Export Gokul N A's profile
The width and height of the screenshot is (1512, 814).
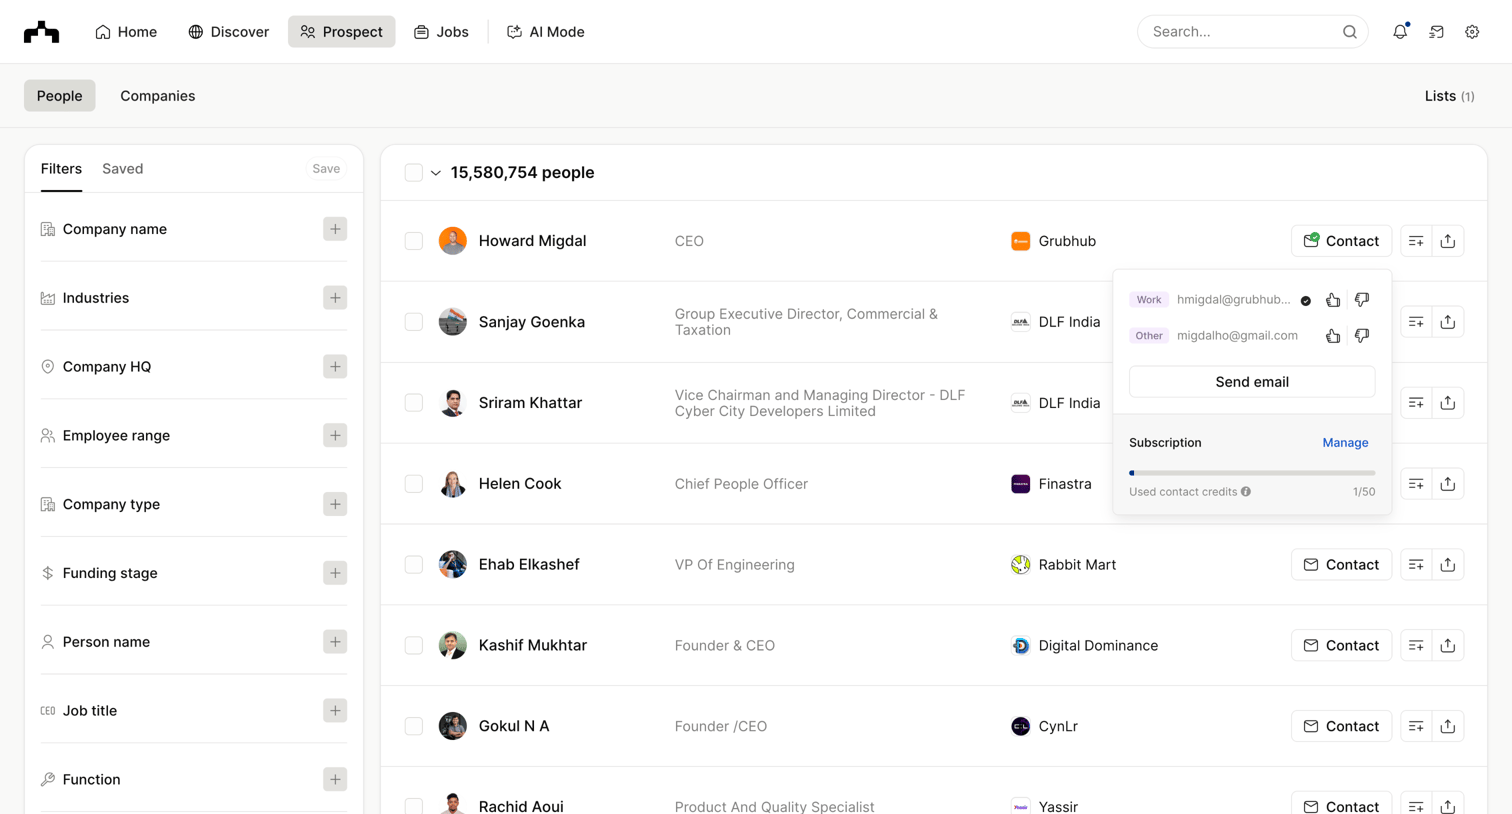(1448, 727)
